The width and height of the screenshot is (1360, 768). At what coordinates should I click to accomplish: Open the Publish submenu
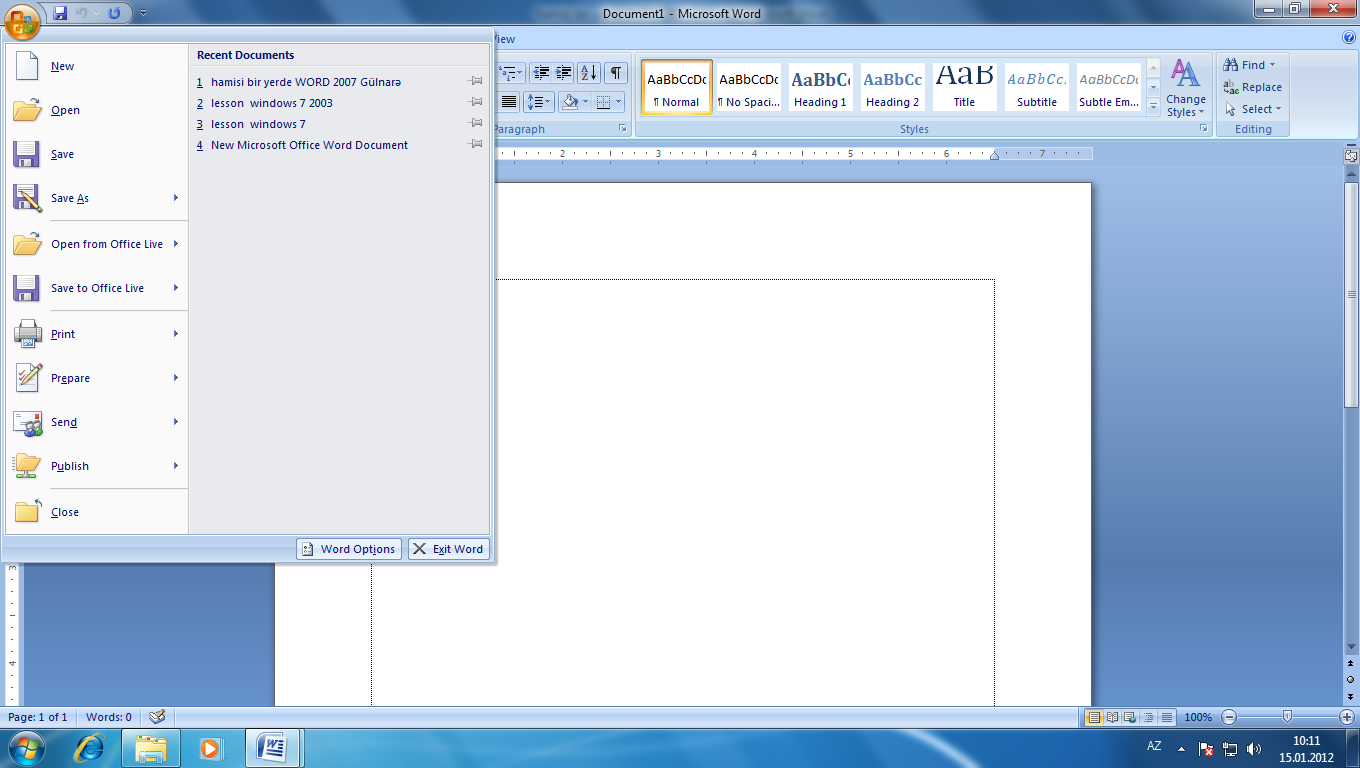(x=96, y=466)
